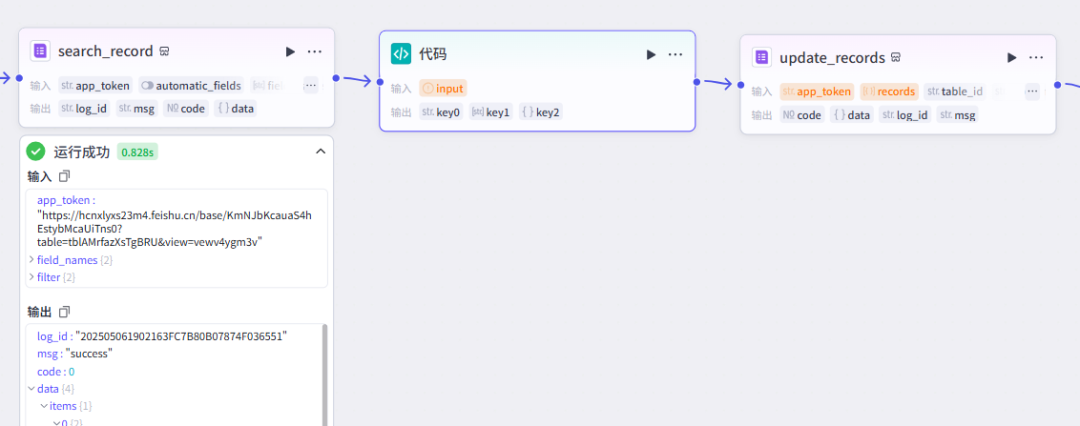Copy the 输入 input data

(64, 176)
